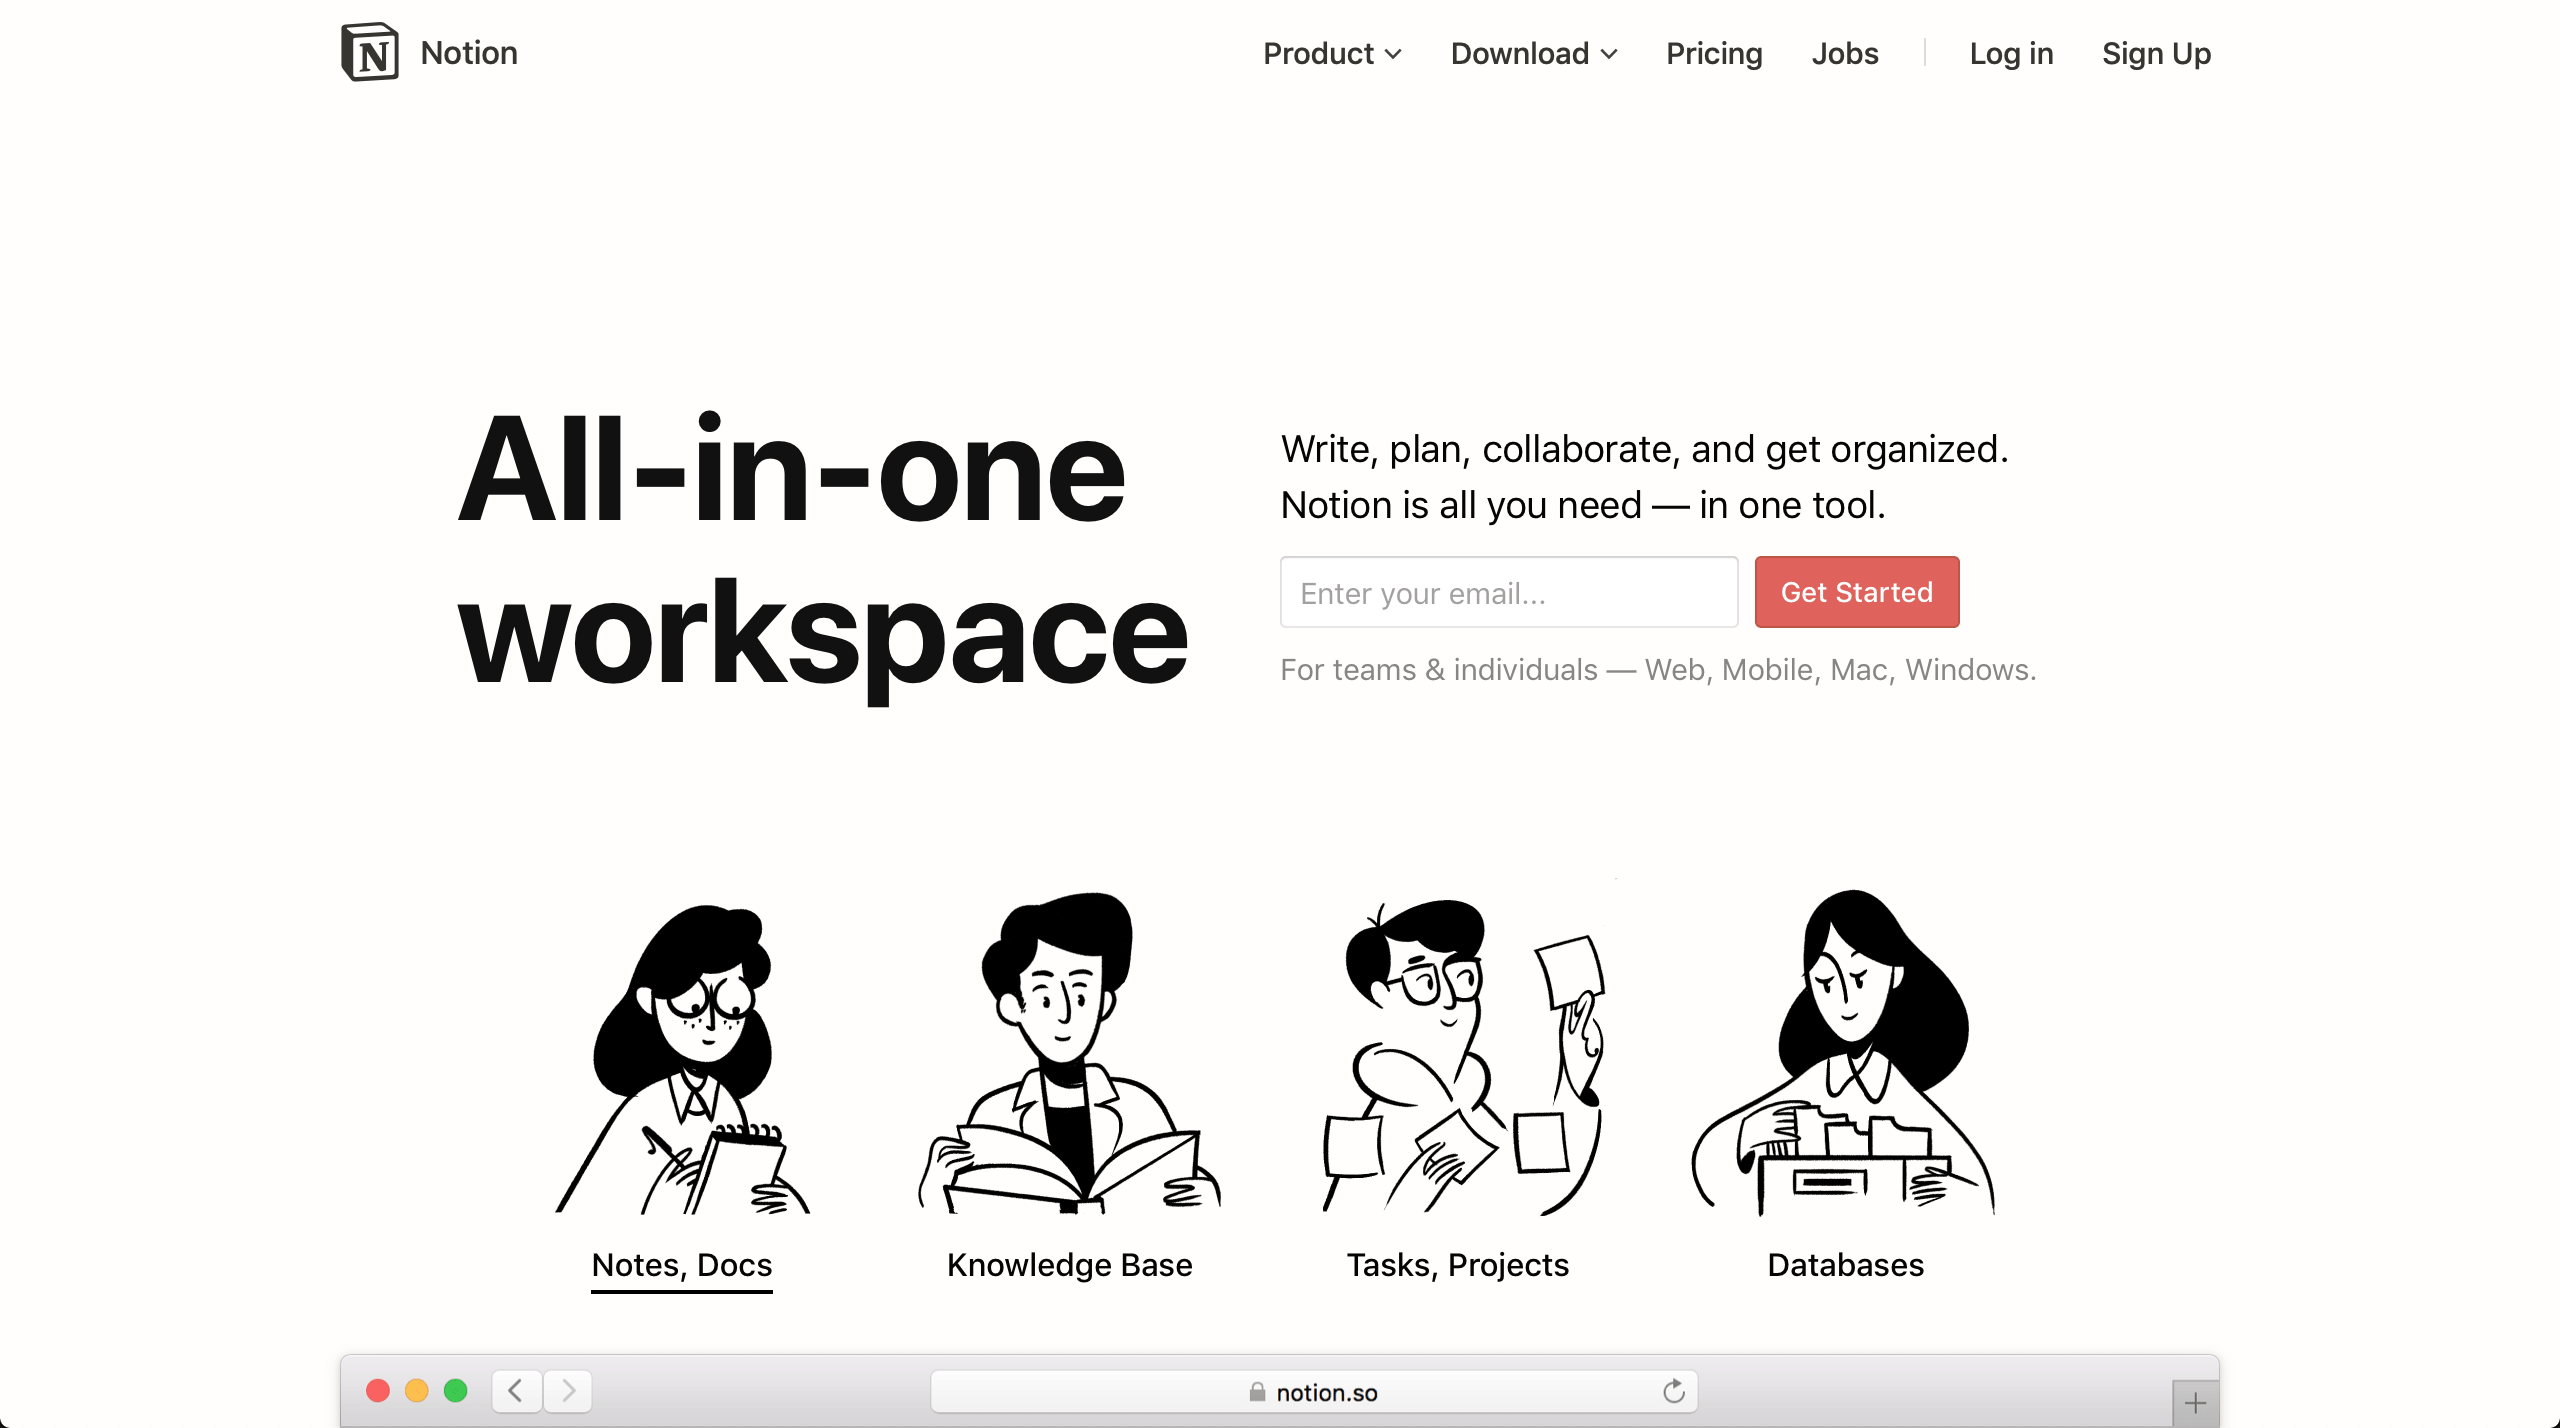Click the Get Started button

1857,591
